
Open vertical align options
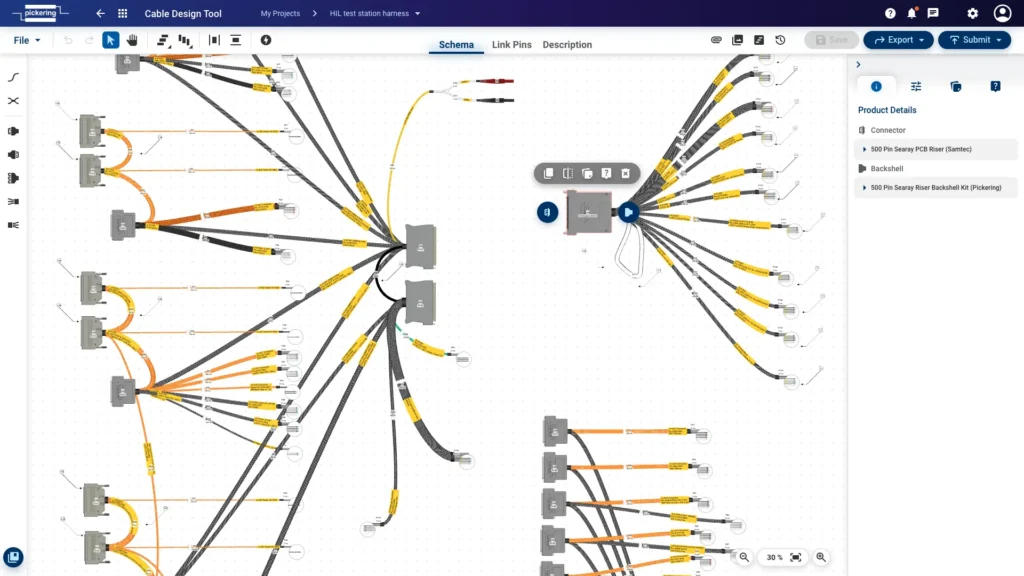coord(185,40)
